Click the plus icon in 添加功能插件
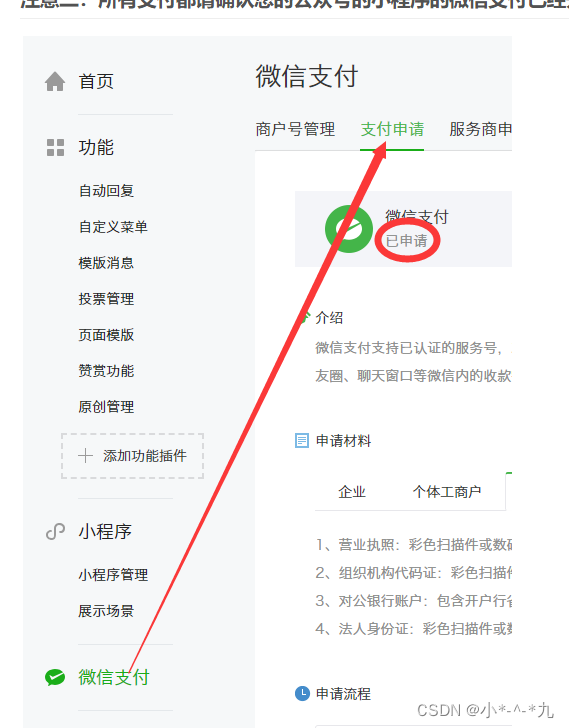The image size is (569, 728). click(x=85, y=455)
